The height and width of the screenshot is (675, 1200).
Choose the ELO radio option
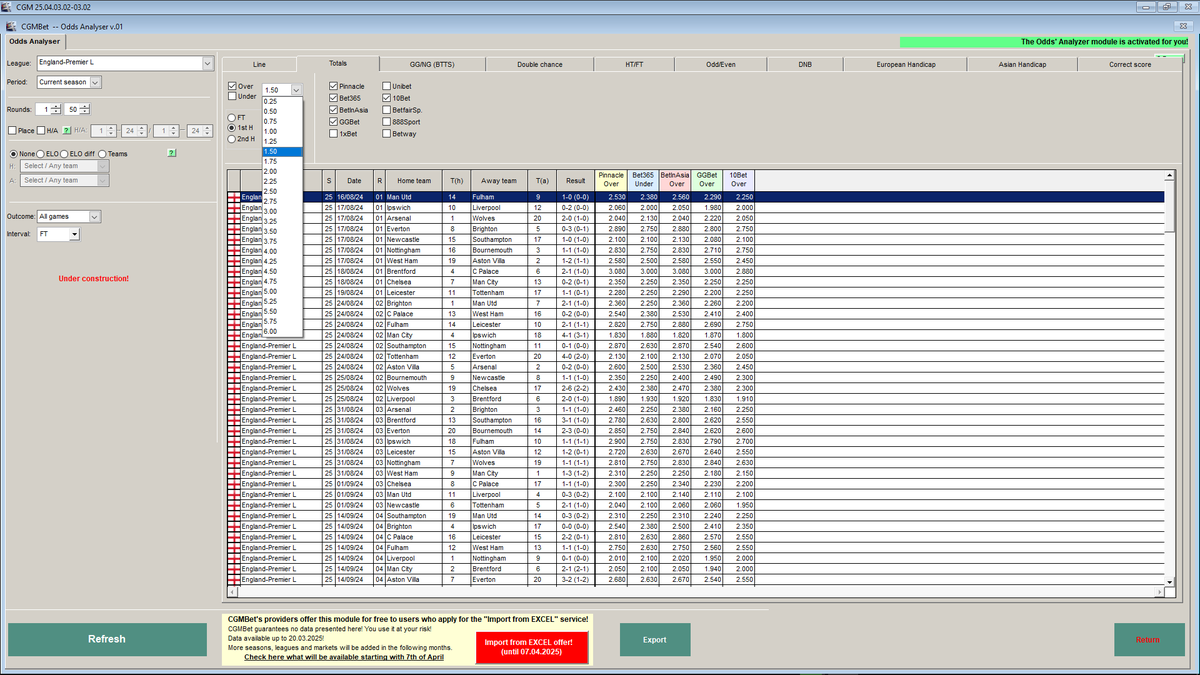pyautogui.click(x=41, y=153)
